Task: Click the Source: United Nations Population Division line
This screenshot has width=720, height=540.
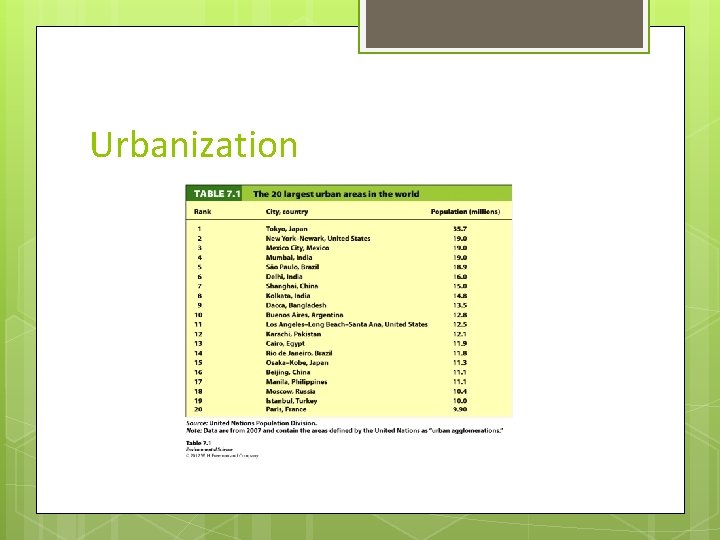Action: [251, 423]
